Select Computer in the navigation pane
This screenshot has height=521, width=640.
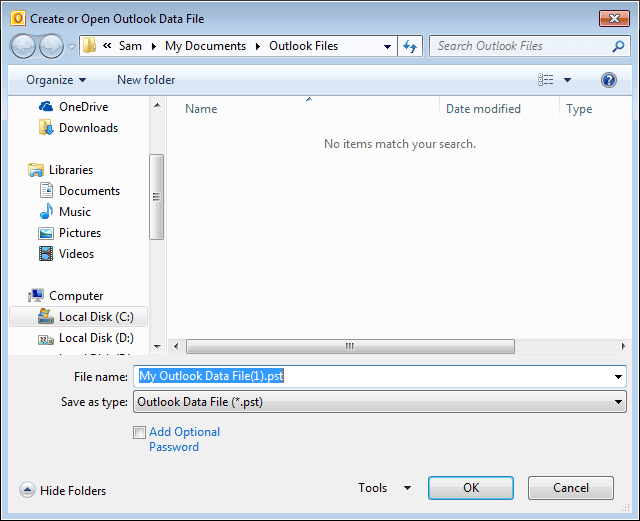(76, 296)
